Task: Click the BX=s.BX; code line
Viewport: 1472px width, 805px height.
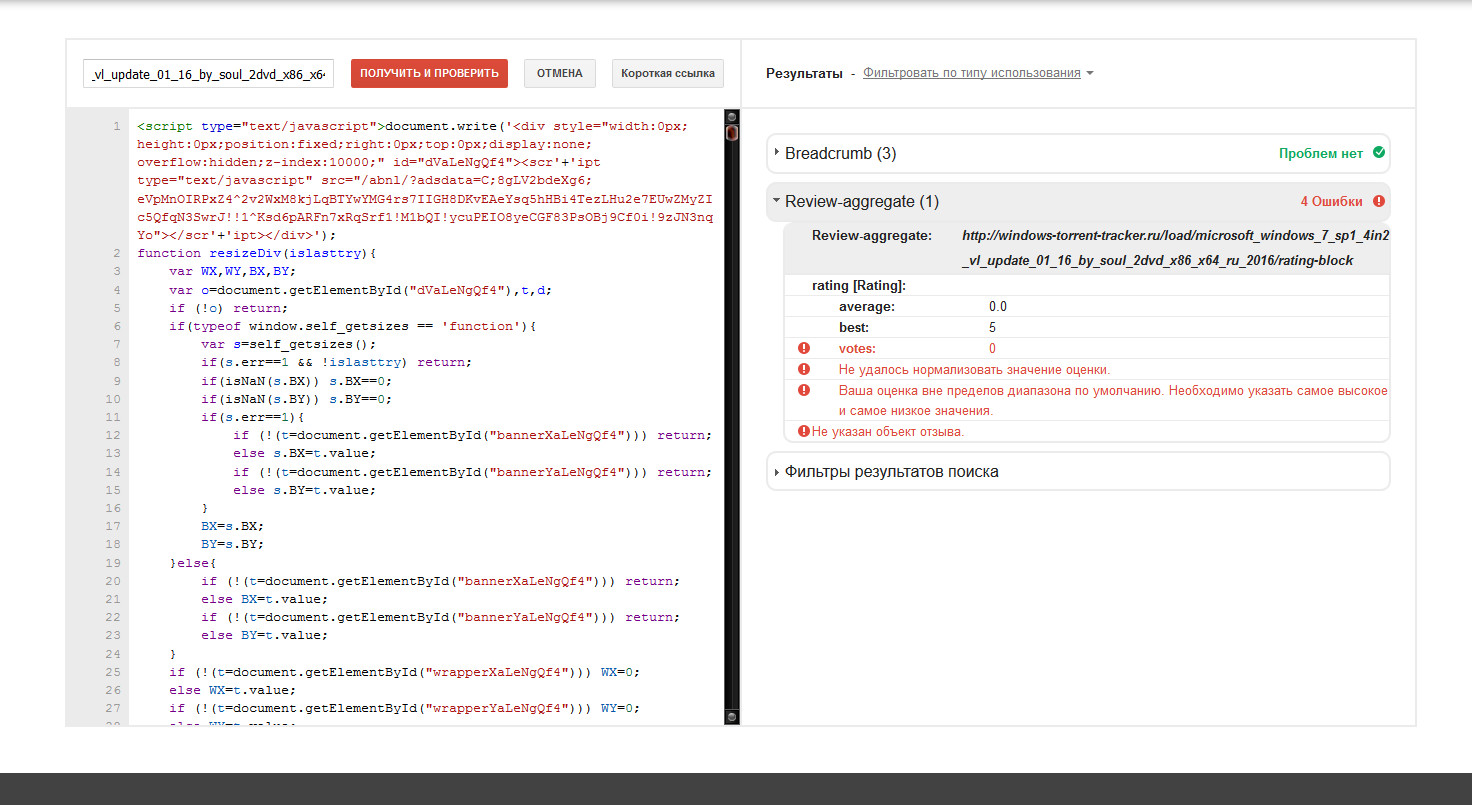Action: (232, 526)
